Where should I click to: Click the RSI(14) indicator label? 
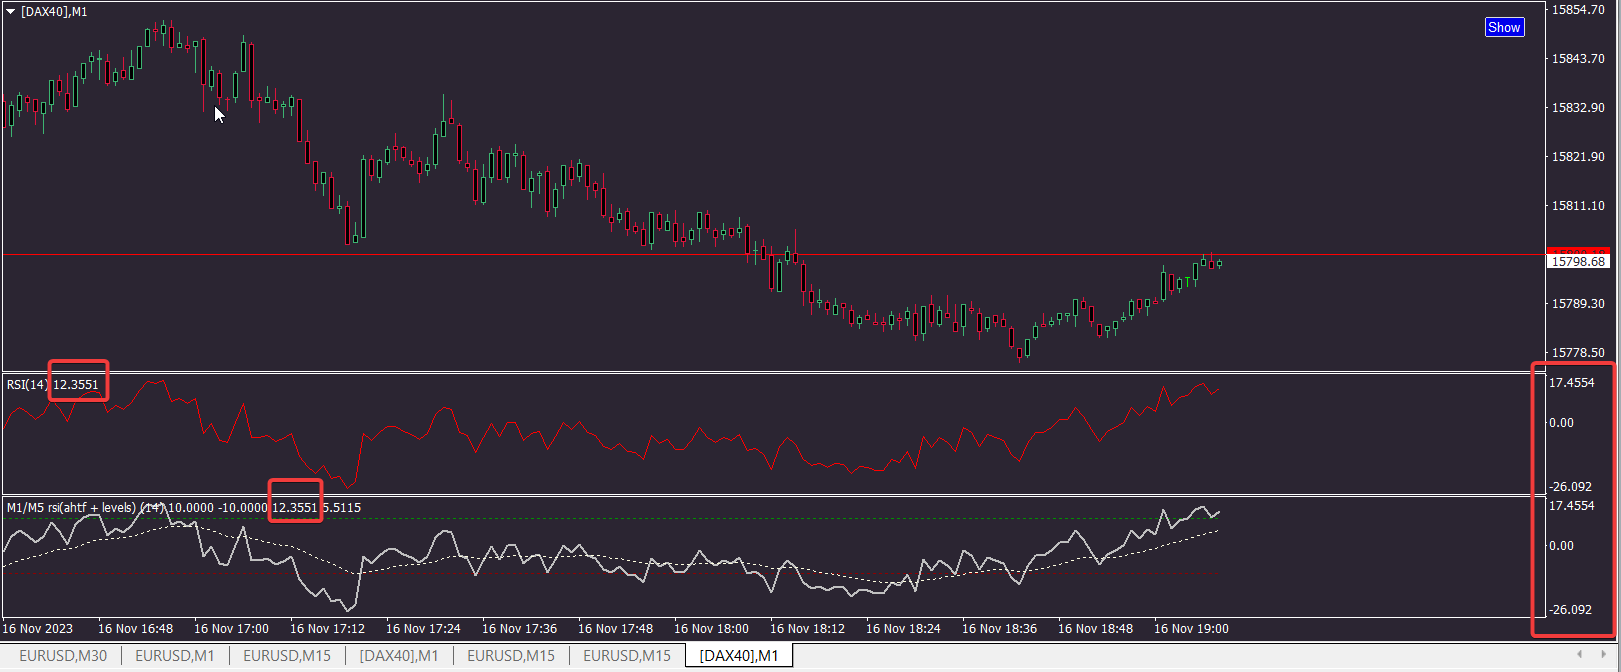(27, 385)
